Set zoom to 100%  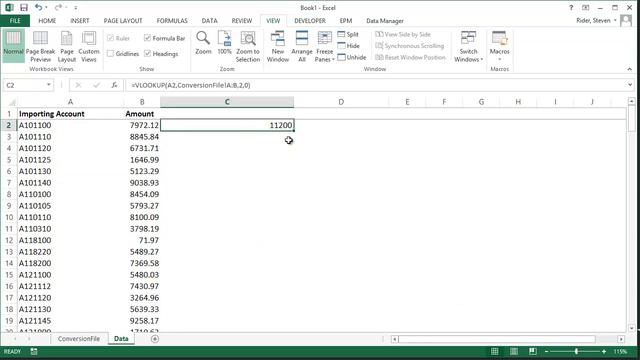[x=224, y=42]
